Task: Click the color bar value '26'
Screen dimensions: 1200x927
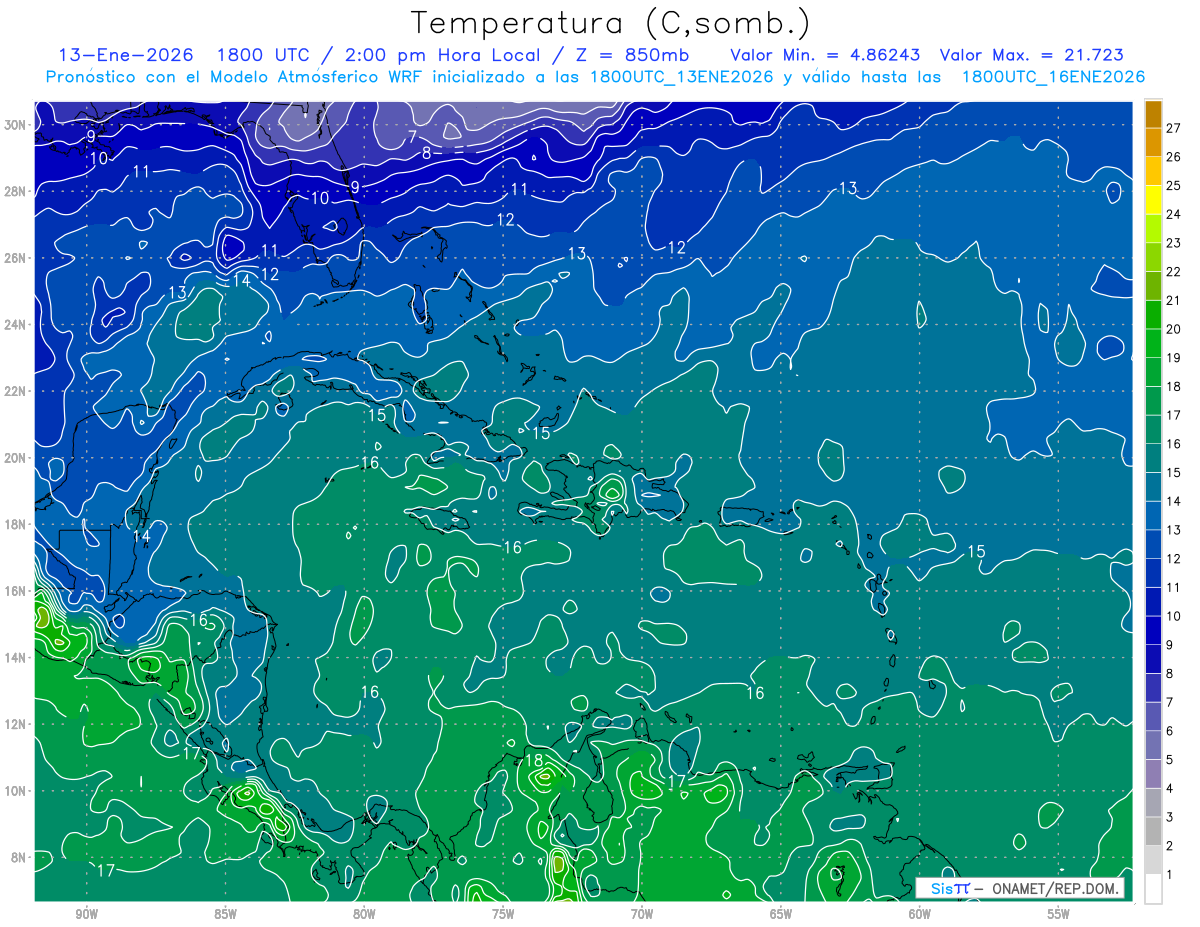Action: pyautogui.click(x=1174, y=156)
